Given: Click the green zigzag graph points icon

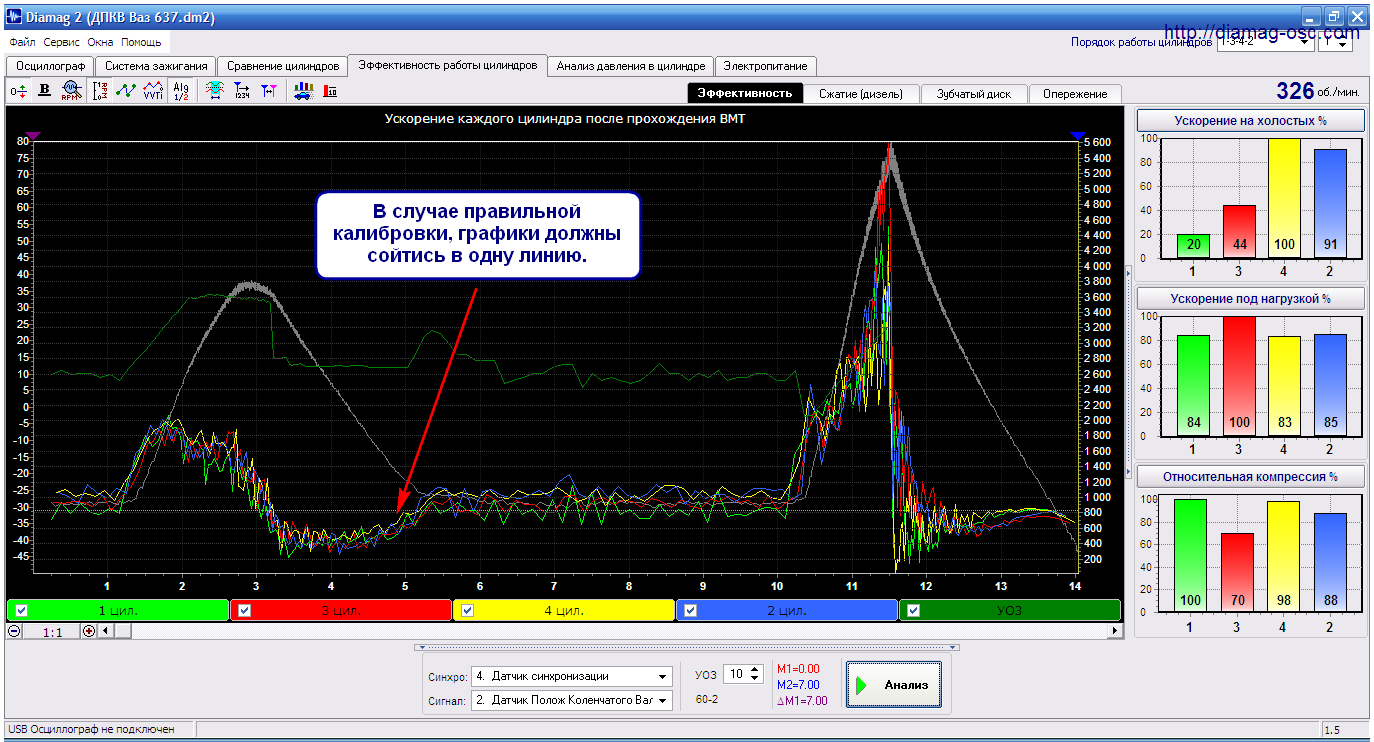Looking at the screenshot, I should click(126, 91).
